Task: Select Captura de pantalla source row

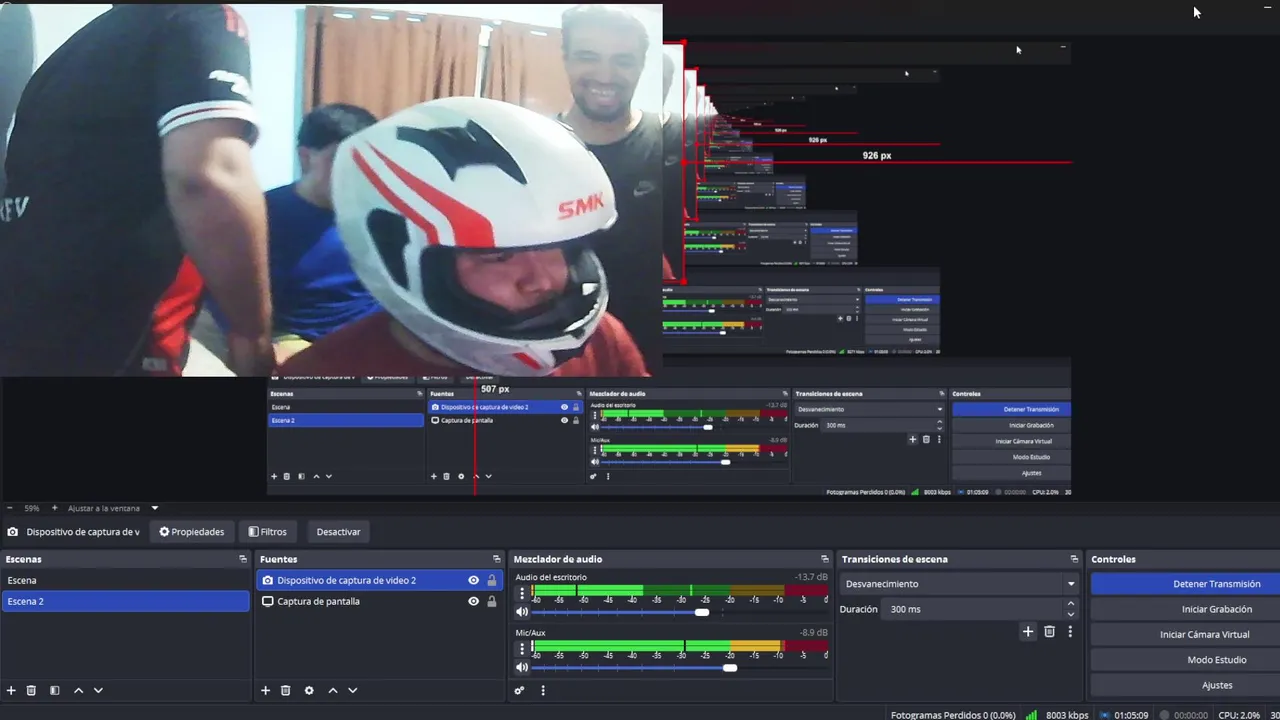Action: [x=379, y=601]
